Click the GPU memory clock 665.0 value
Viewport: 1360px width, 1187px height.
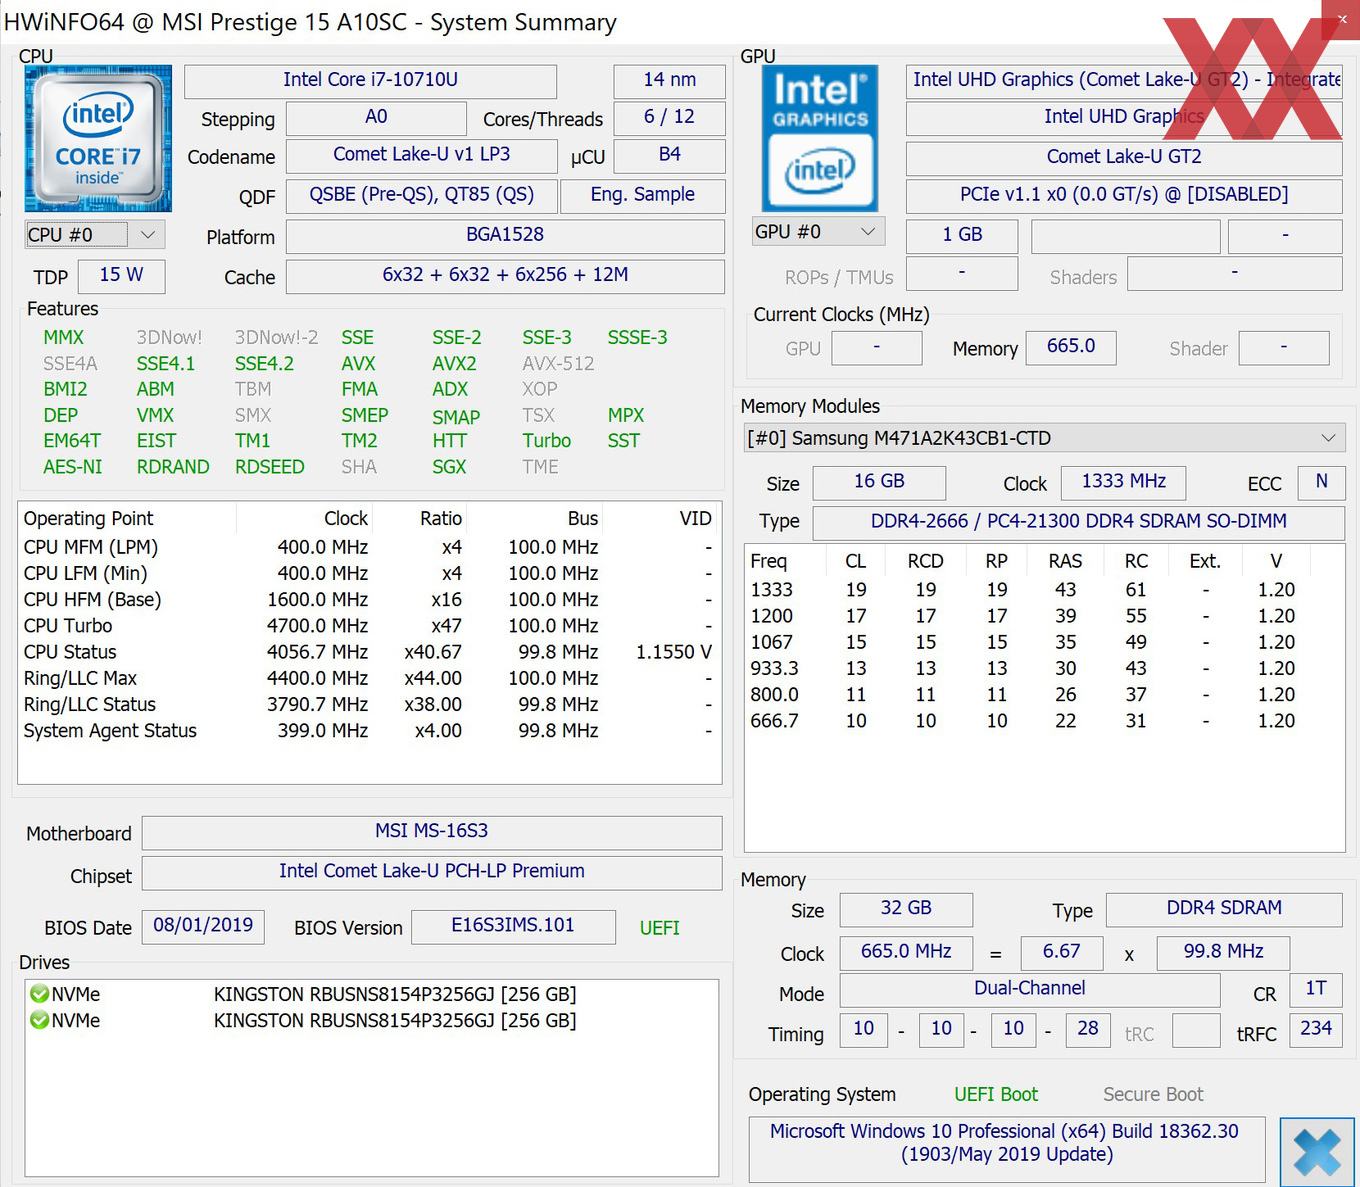click(1071, 347)
